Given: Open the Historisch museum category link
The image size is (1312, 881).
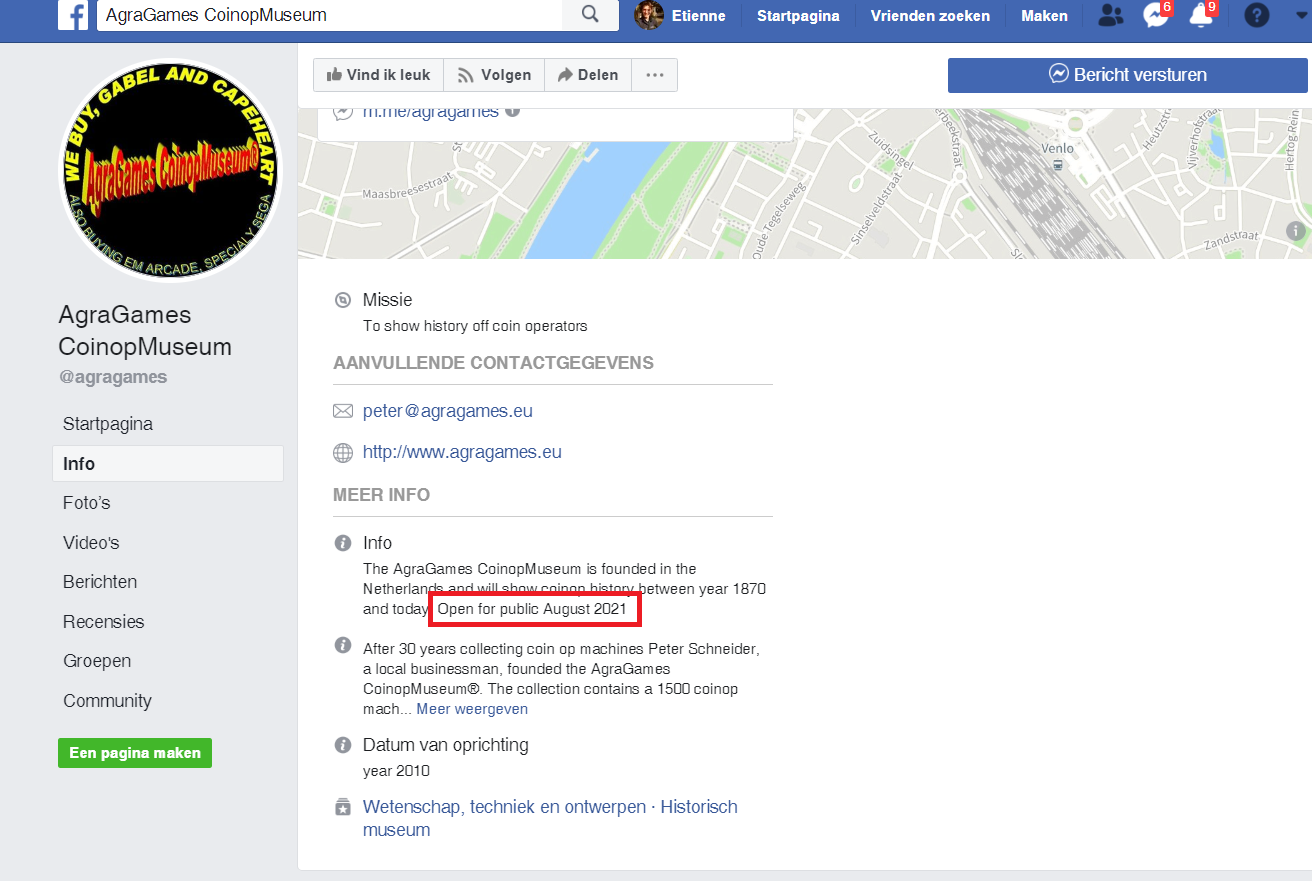Looking at the screenshot, I should (x=550, y=818).
